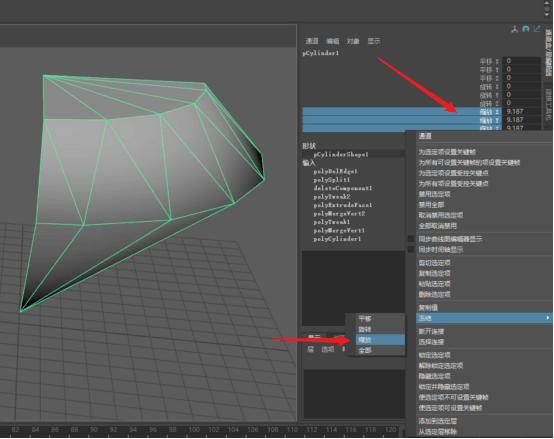554x439 pixels.
Task: Choose 粘贴选定项 in the context menu
Action: (434, 284)
